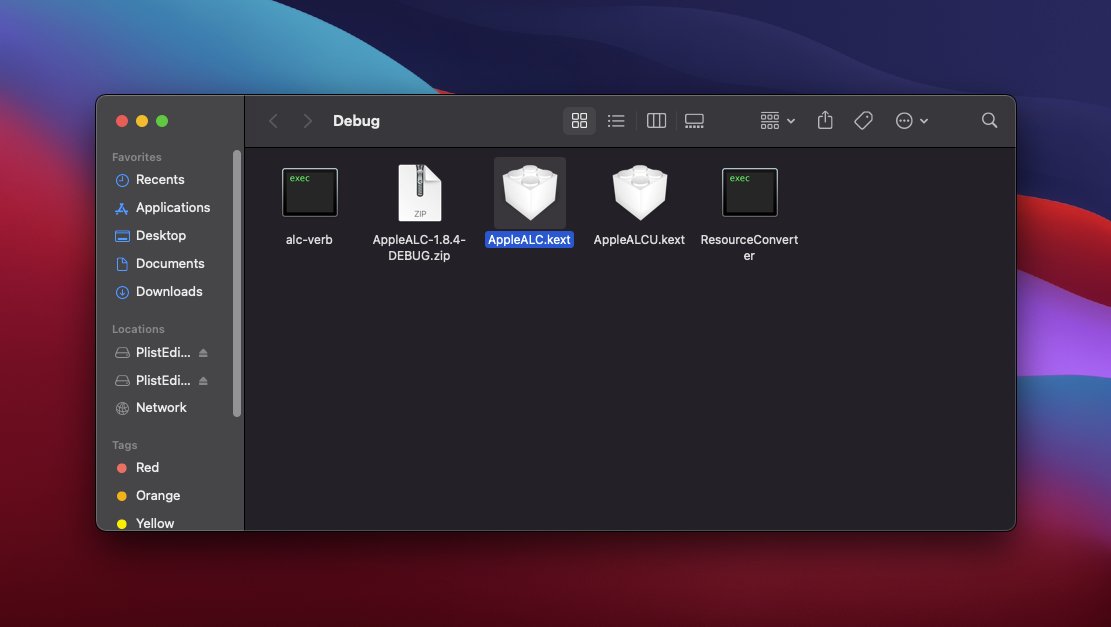This screenshot has height=627, width=1111.
Task: Open Documents in sidebar
Action: pyautogui.click(x=169, y=264)
